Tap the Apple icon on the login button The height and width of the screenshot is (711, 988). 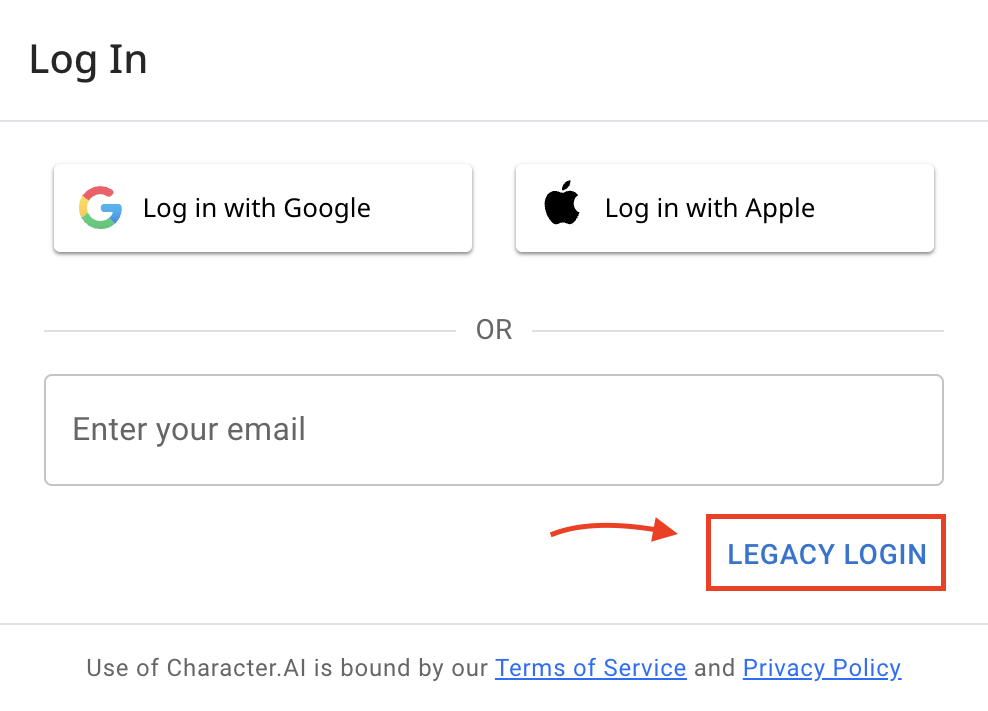(x=562, y=205)
